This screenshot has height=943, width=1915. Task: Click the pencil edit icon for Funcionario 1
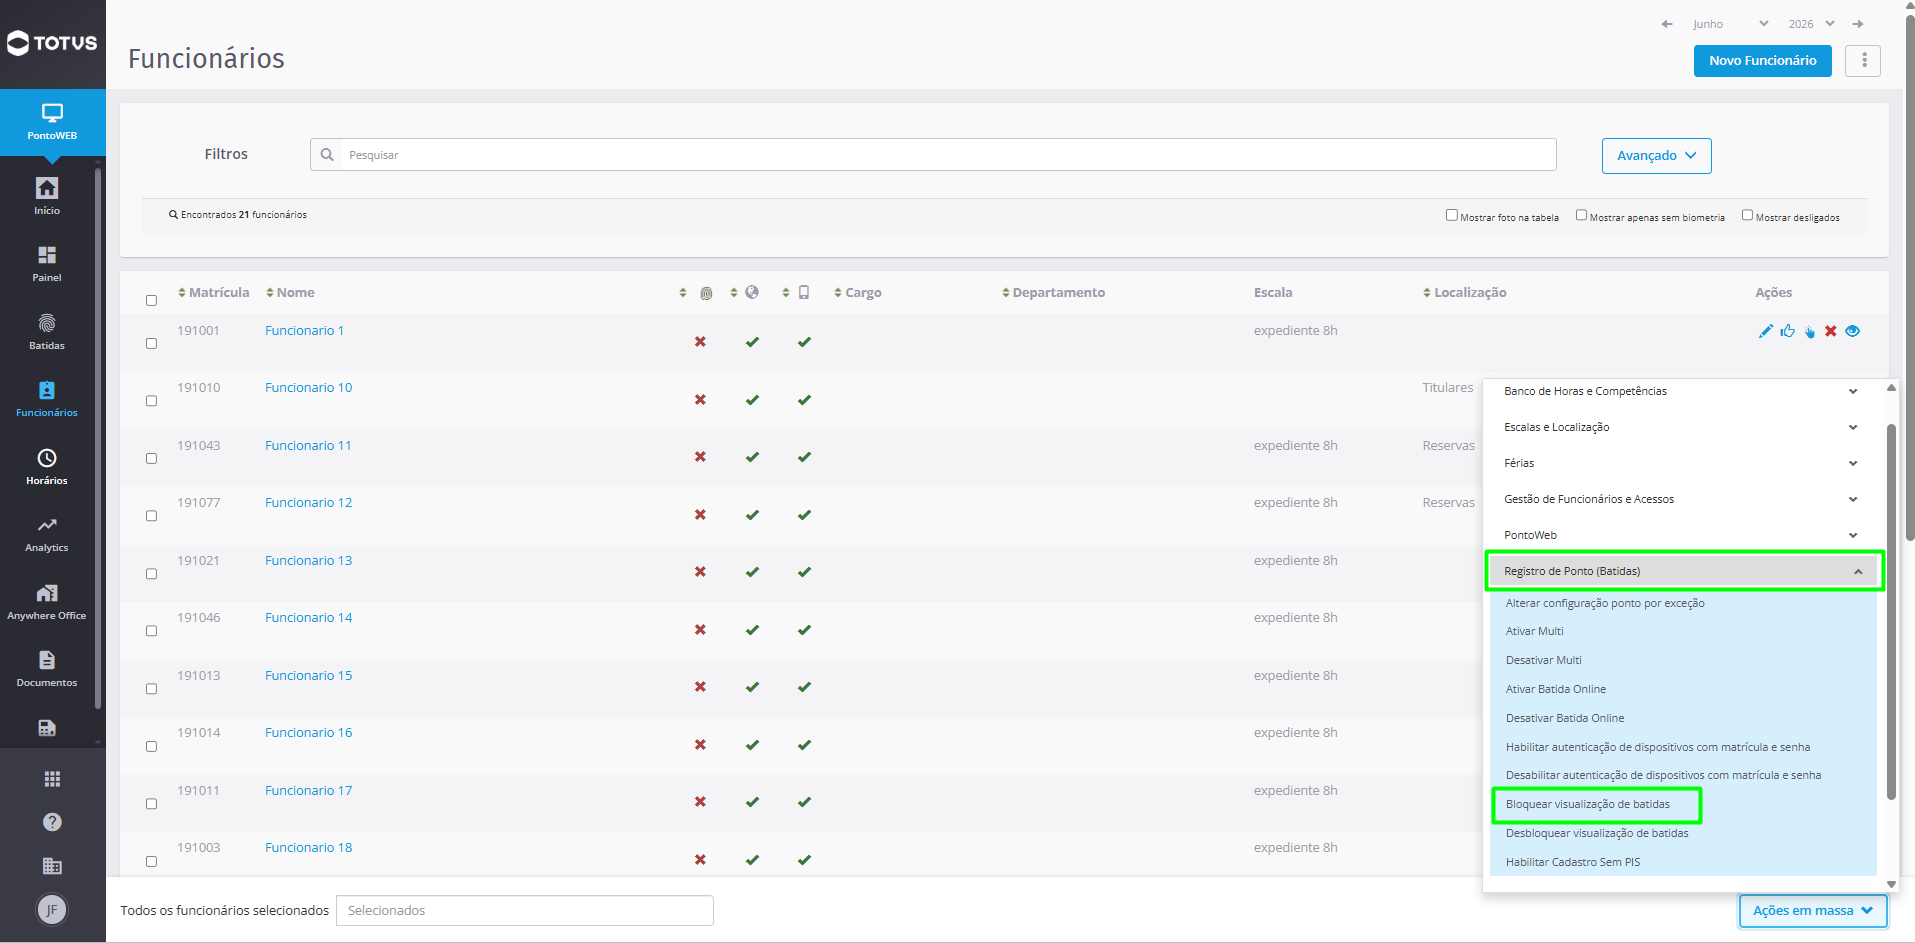coord(1765,331)
